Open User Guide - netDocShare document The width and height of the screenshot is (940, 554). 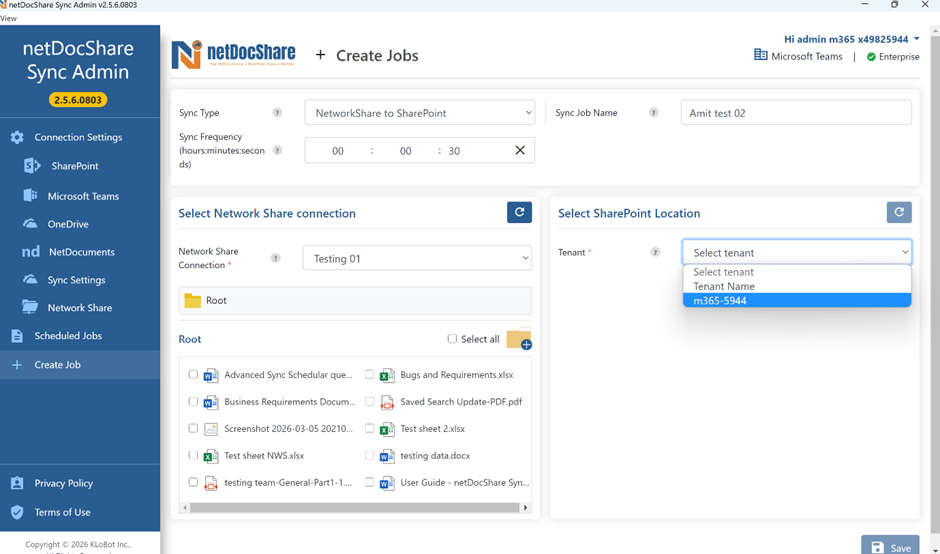point(465,482)
